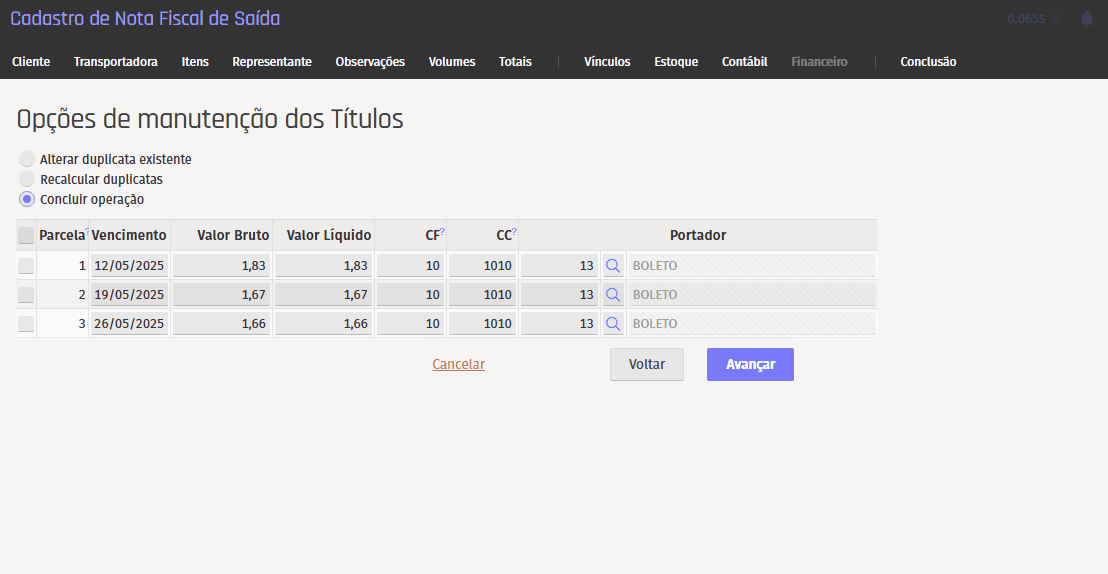Open Portador search for parcela 3
The height and width of the screenshot is (574, 1108).
coord(613,324)
